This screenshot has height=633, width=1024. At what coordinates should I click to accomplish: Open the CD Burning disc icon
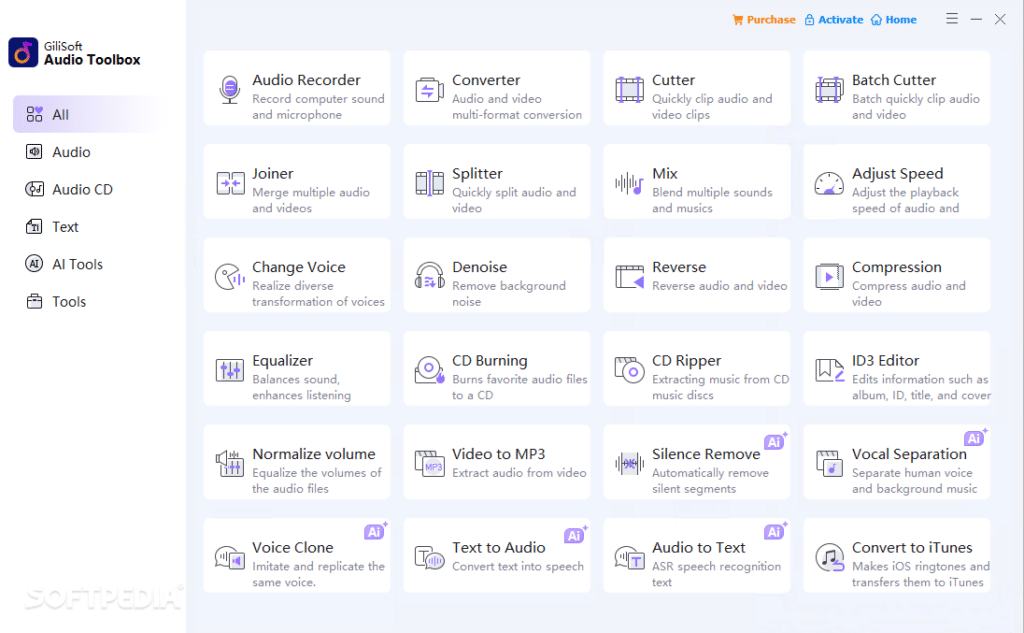click(x=429, y=370)
